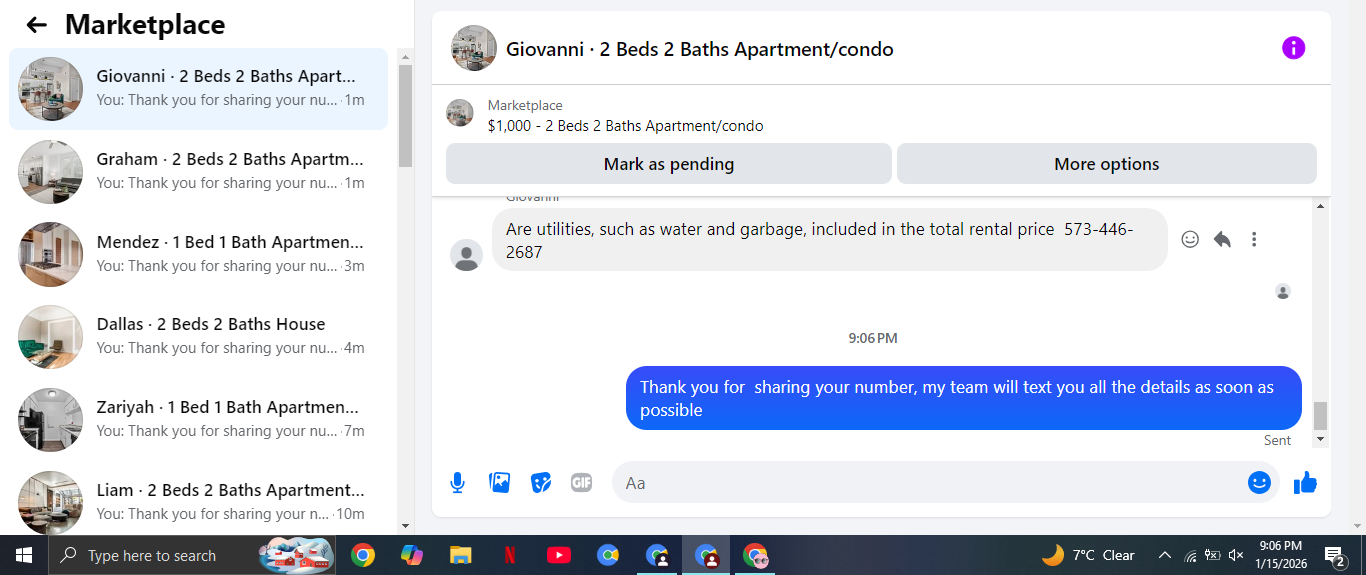Attach a photo using the image icon

tap(499, 483)
